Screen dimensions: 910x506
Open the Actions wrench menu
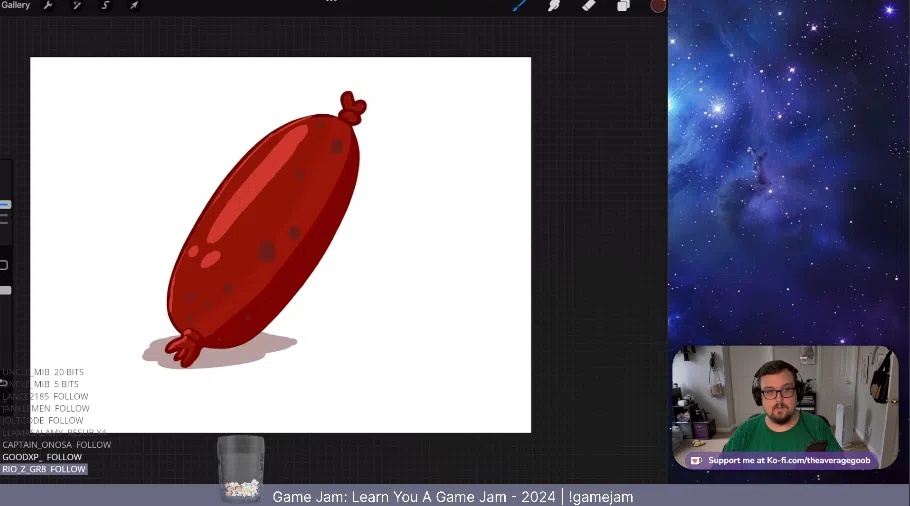point(47,6)
